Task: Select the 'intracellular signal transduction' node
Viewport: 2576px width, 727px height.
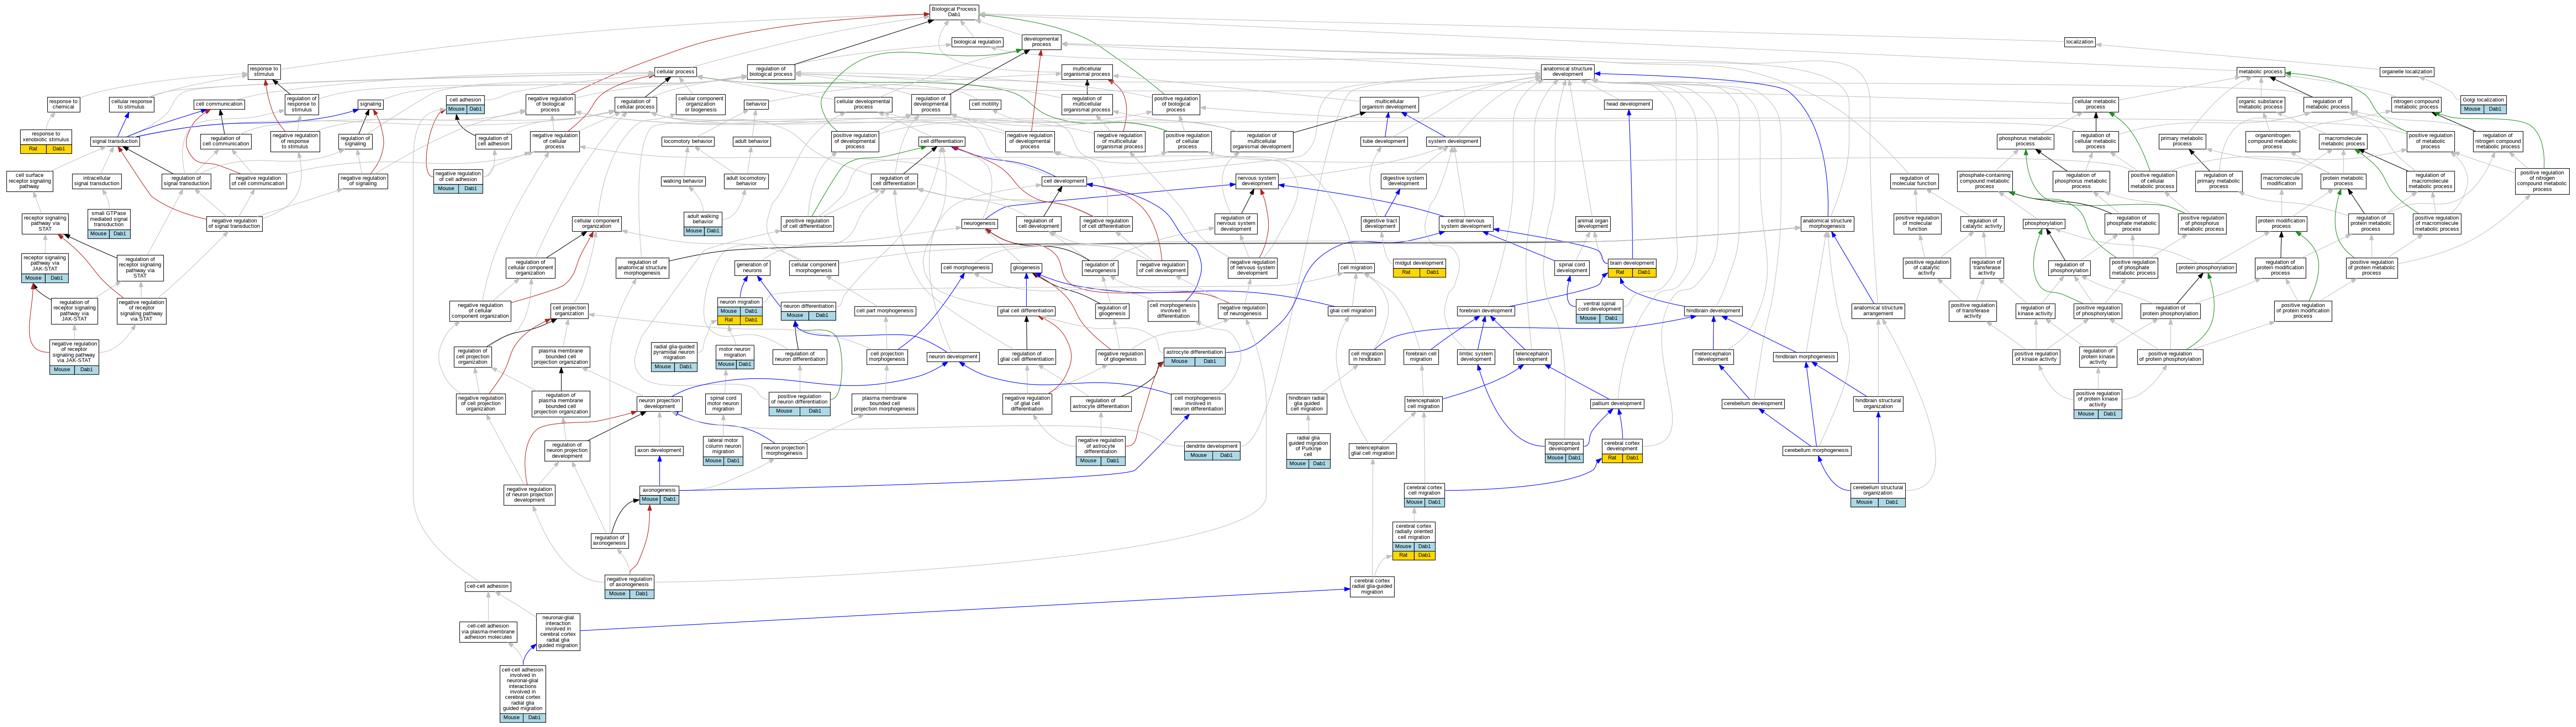Action: pyautogui.click(x=97, y=181)
